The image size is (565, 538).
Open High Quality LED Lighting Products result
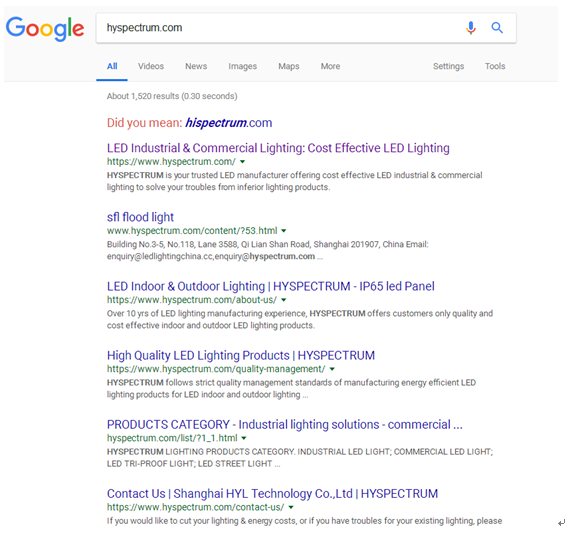click(241, 356)
